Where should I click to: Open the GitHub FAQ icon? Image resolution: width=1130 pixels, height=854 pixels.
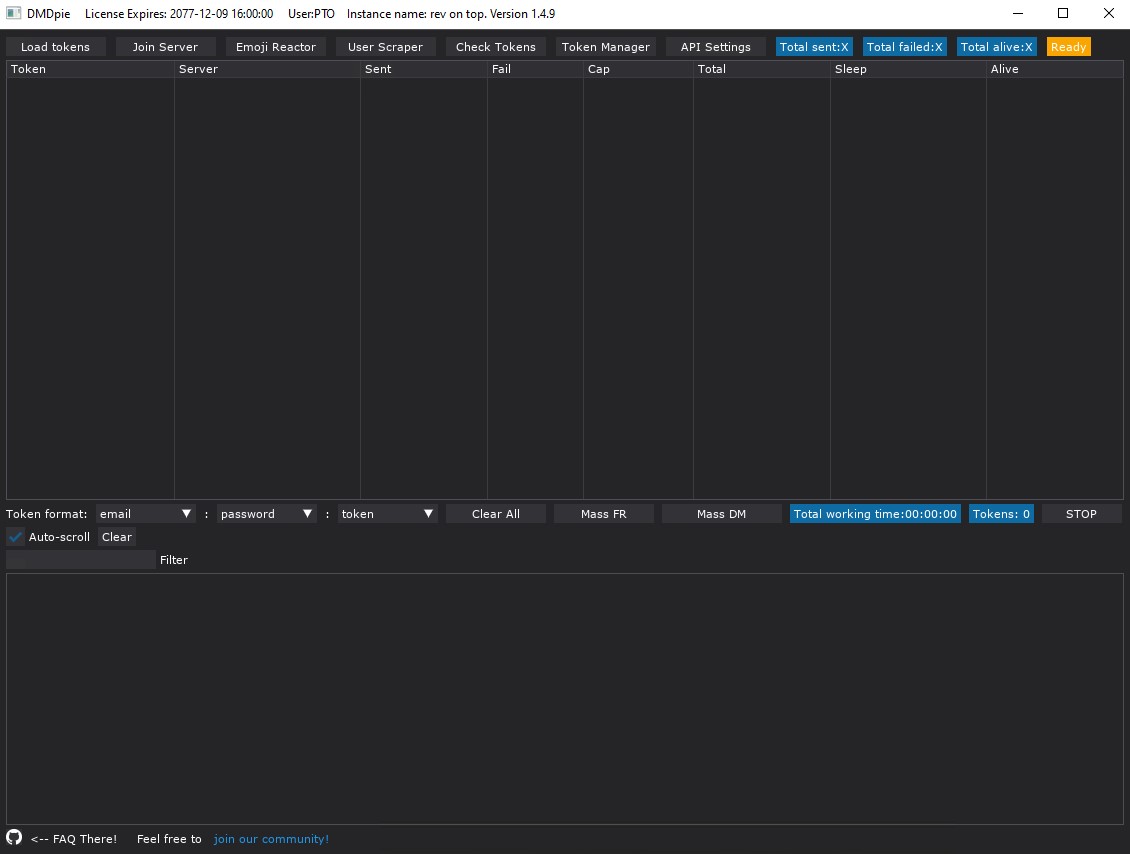(14, 837)
